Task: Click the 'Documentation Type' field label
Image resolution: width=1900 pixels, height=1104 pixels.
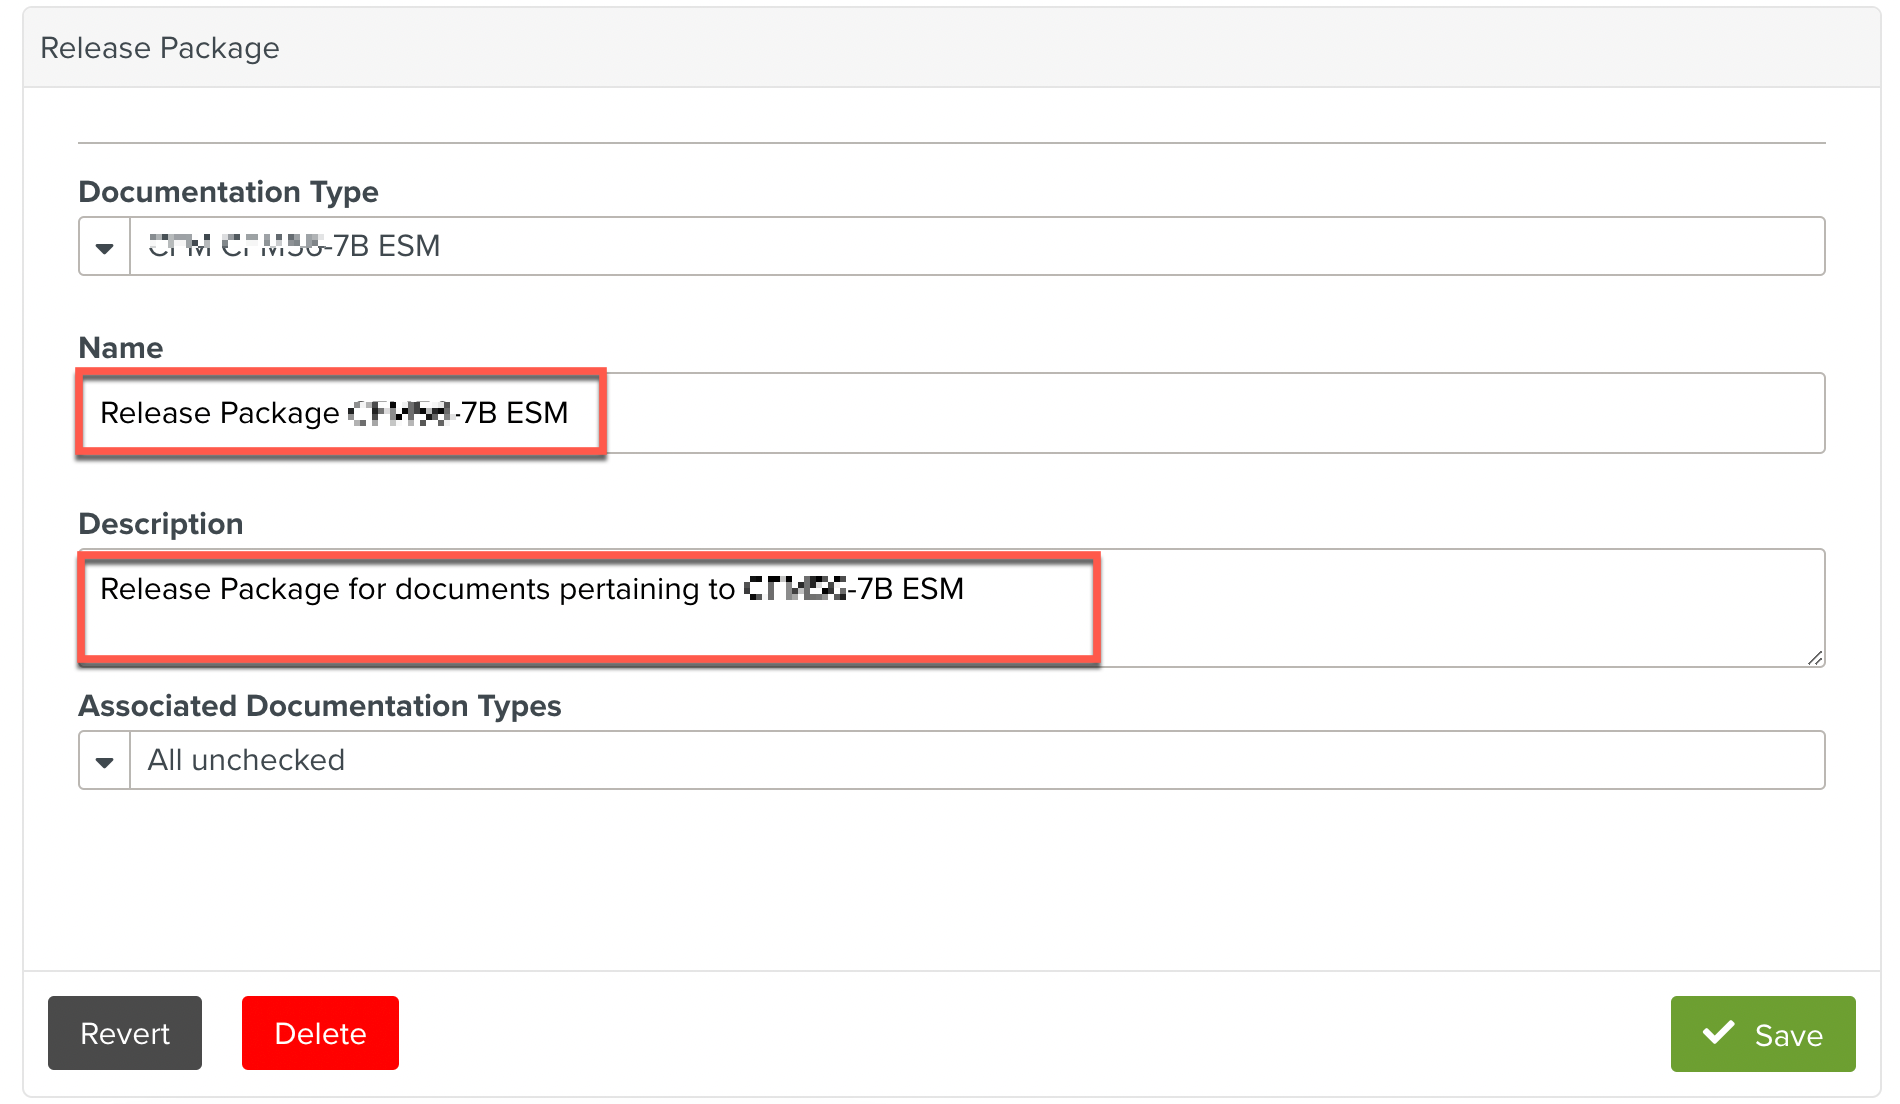Action: coord(228,191)
